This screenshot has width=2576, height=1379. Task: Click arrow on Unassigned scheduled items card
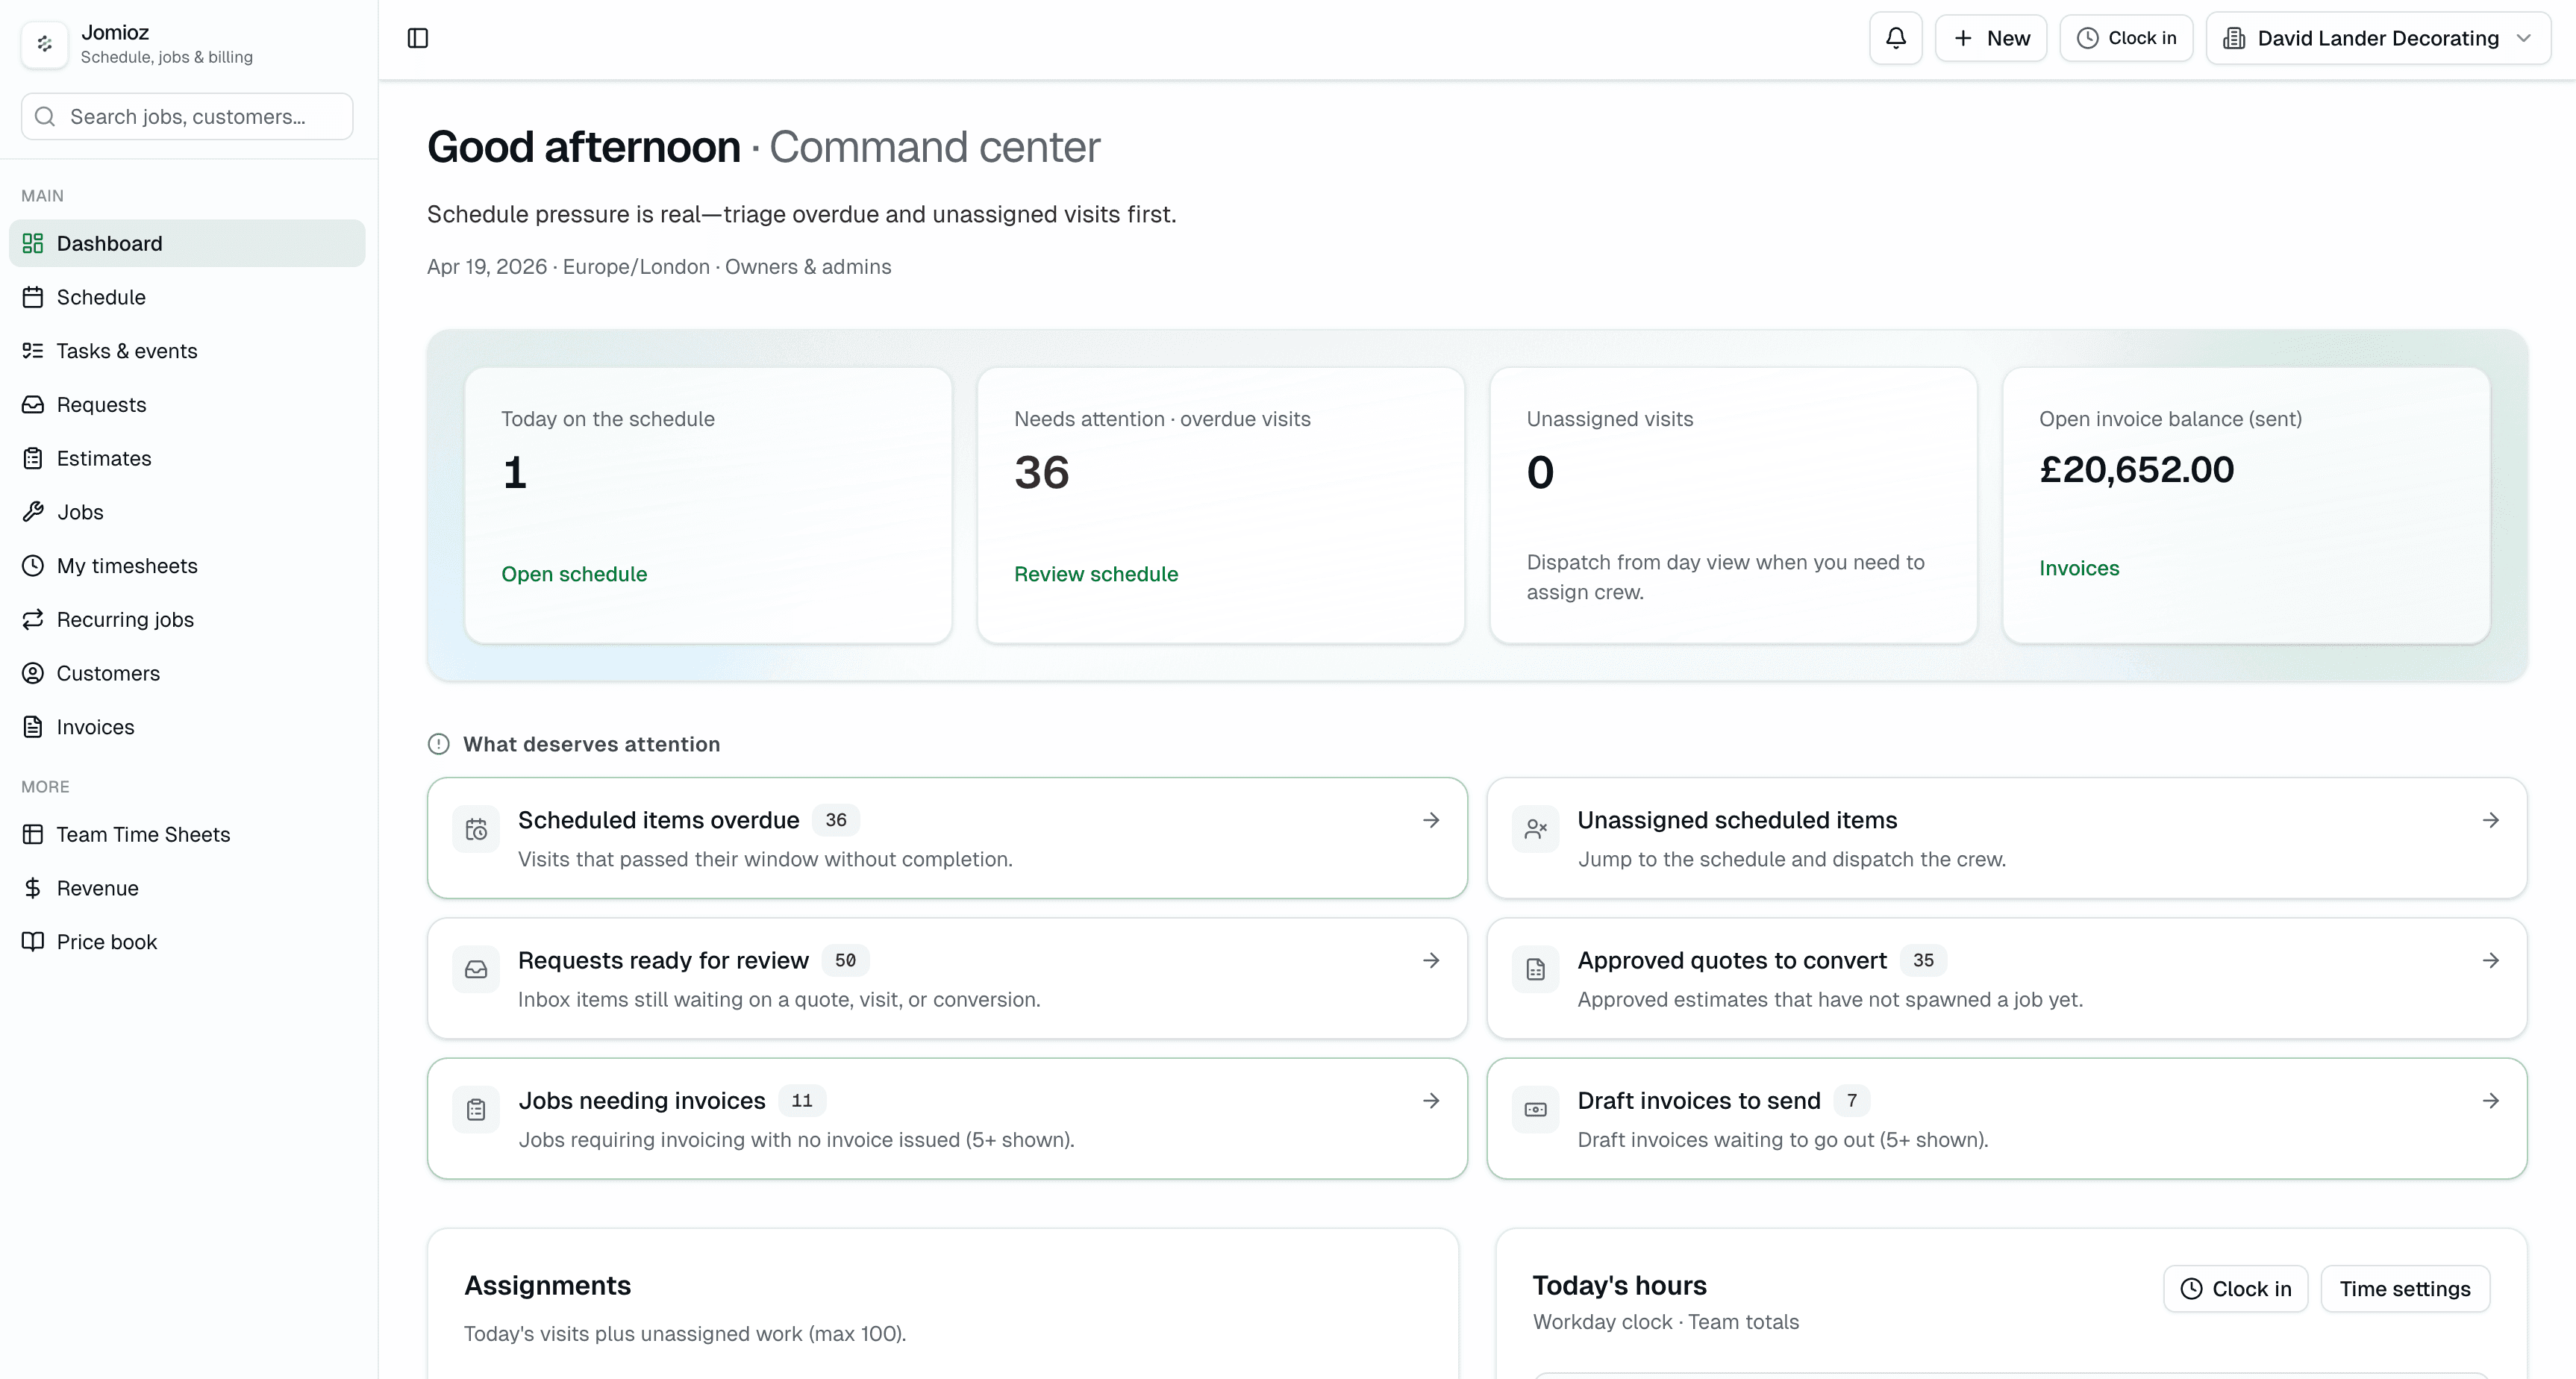click(x=2491, y=820)
